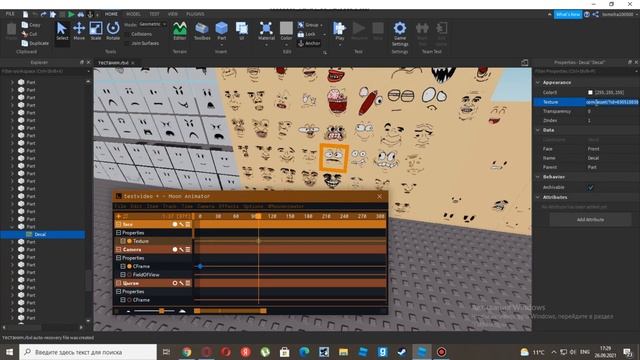The width and height of the screenshot is (640, 360).
Task: Activate the Move tool
Action: [x=79, y=31]
